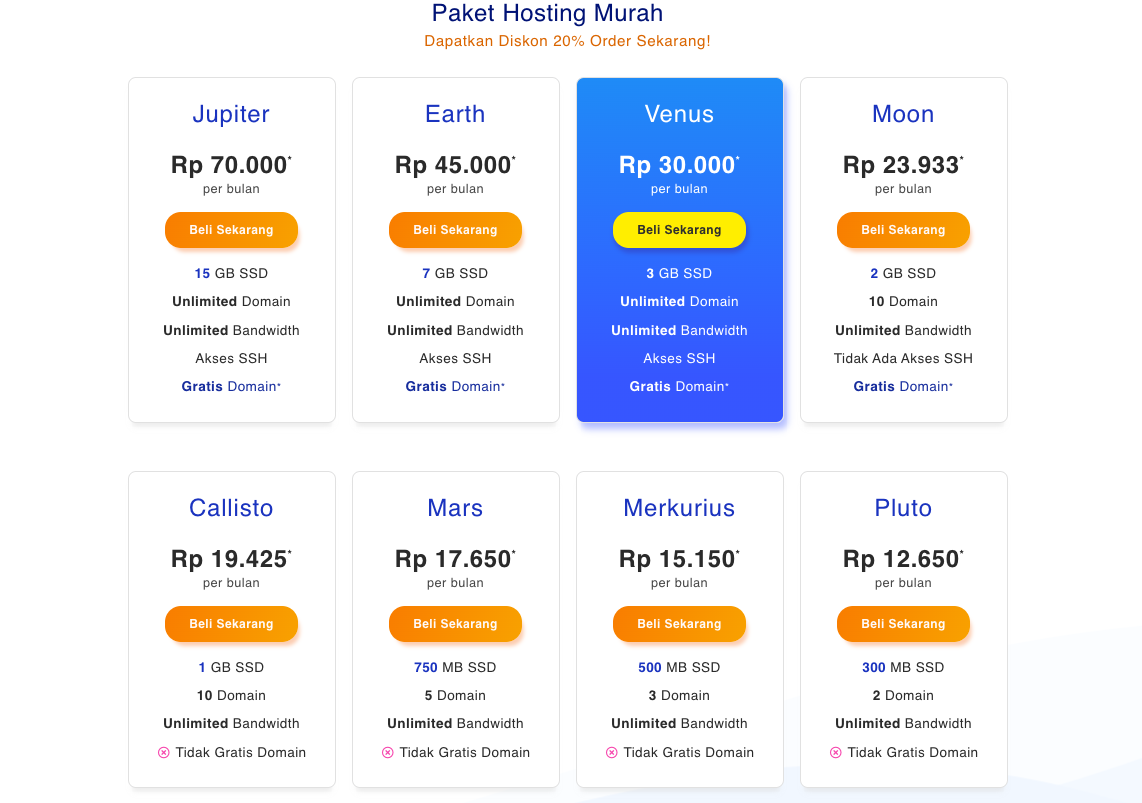Open the Gratis Domain link under Earth
This screenshot has height=803, width=1142.
click(x=454, y=387)
